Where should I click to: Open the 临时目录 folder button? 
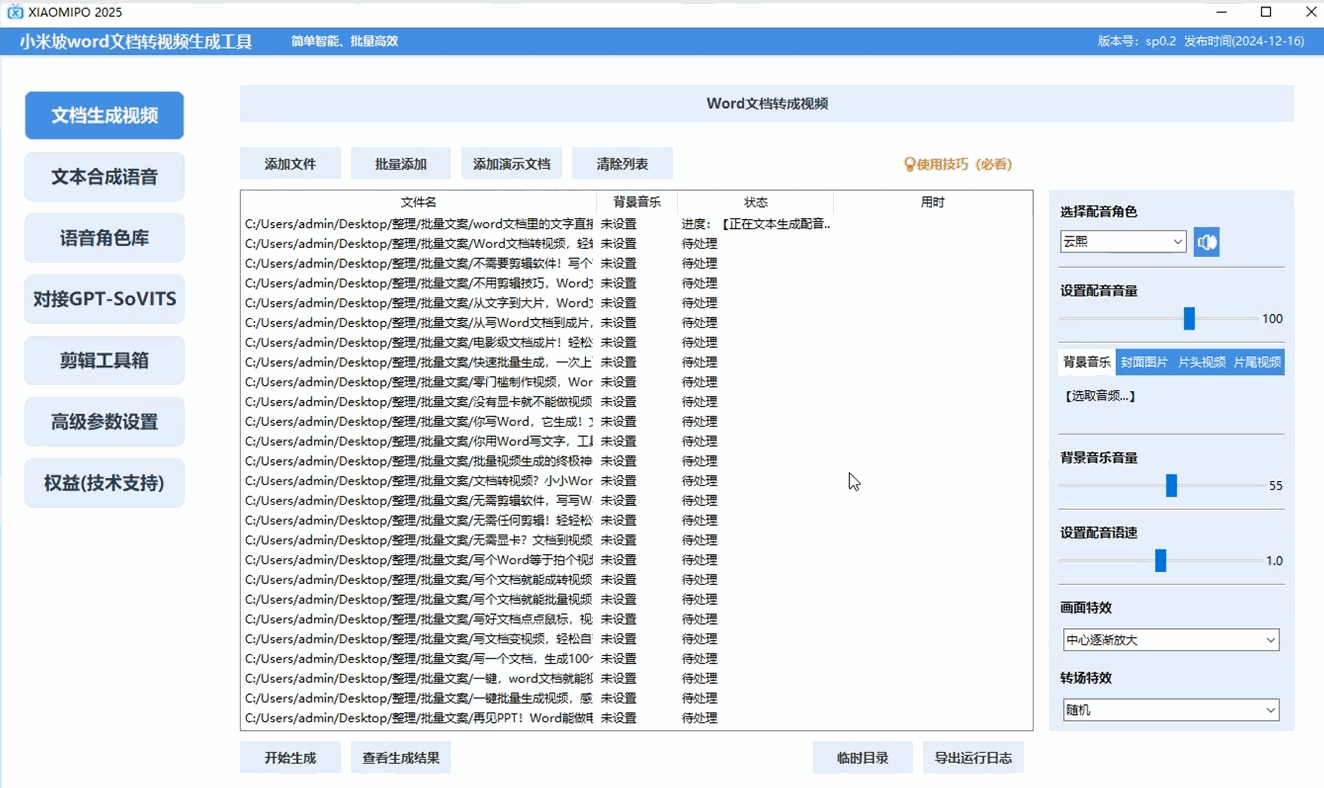[x=863, y=758]
